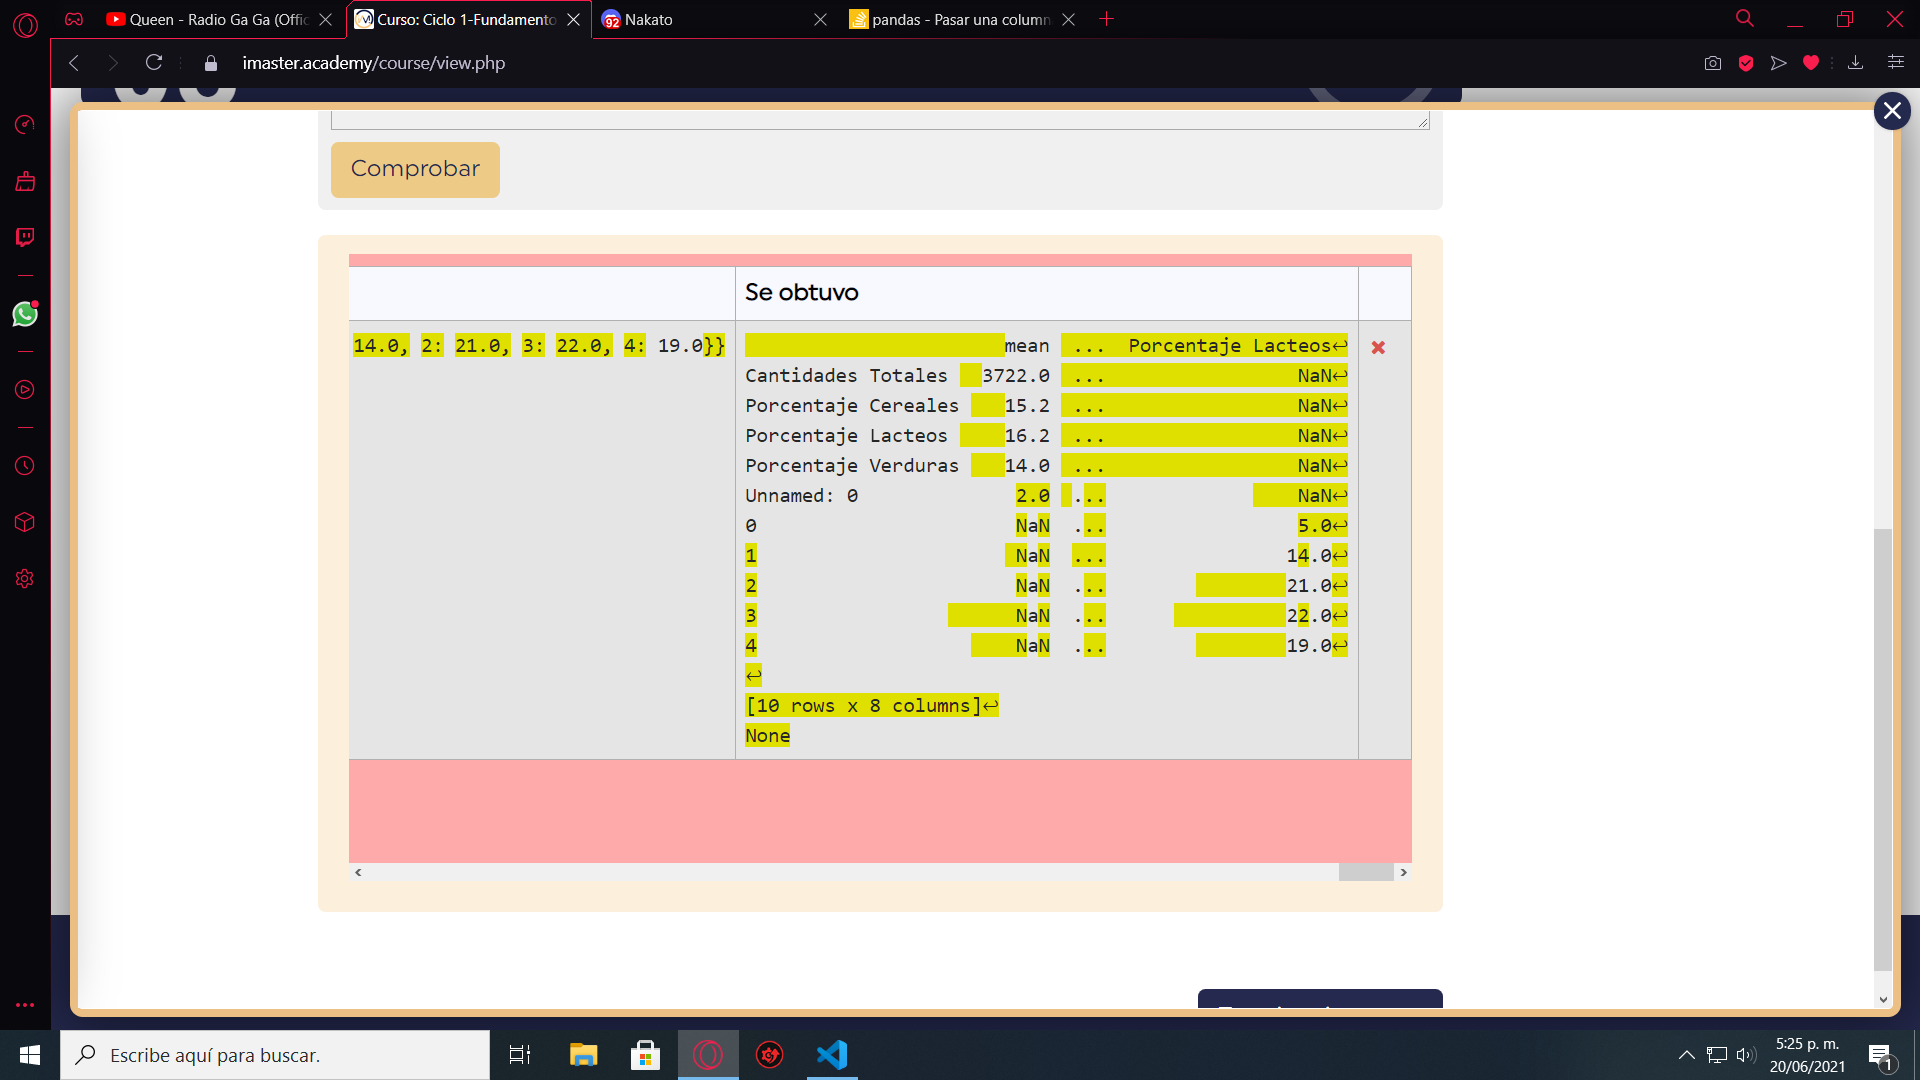Open Extensions cube icon in sidebar
This screenshot has height=1080, width=1920.
(x=25, y=522)
